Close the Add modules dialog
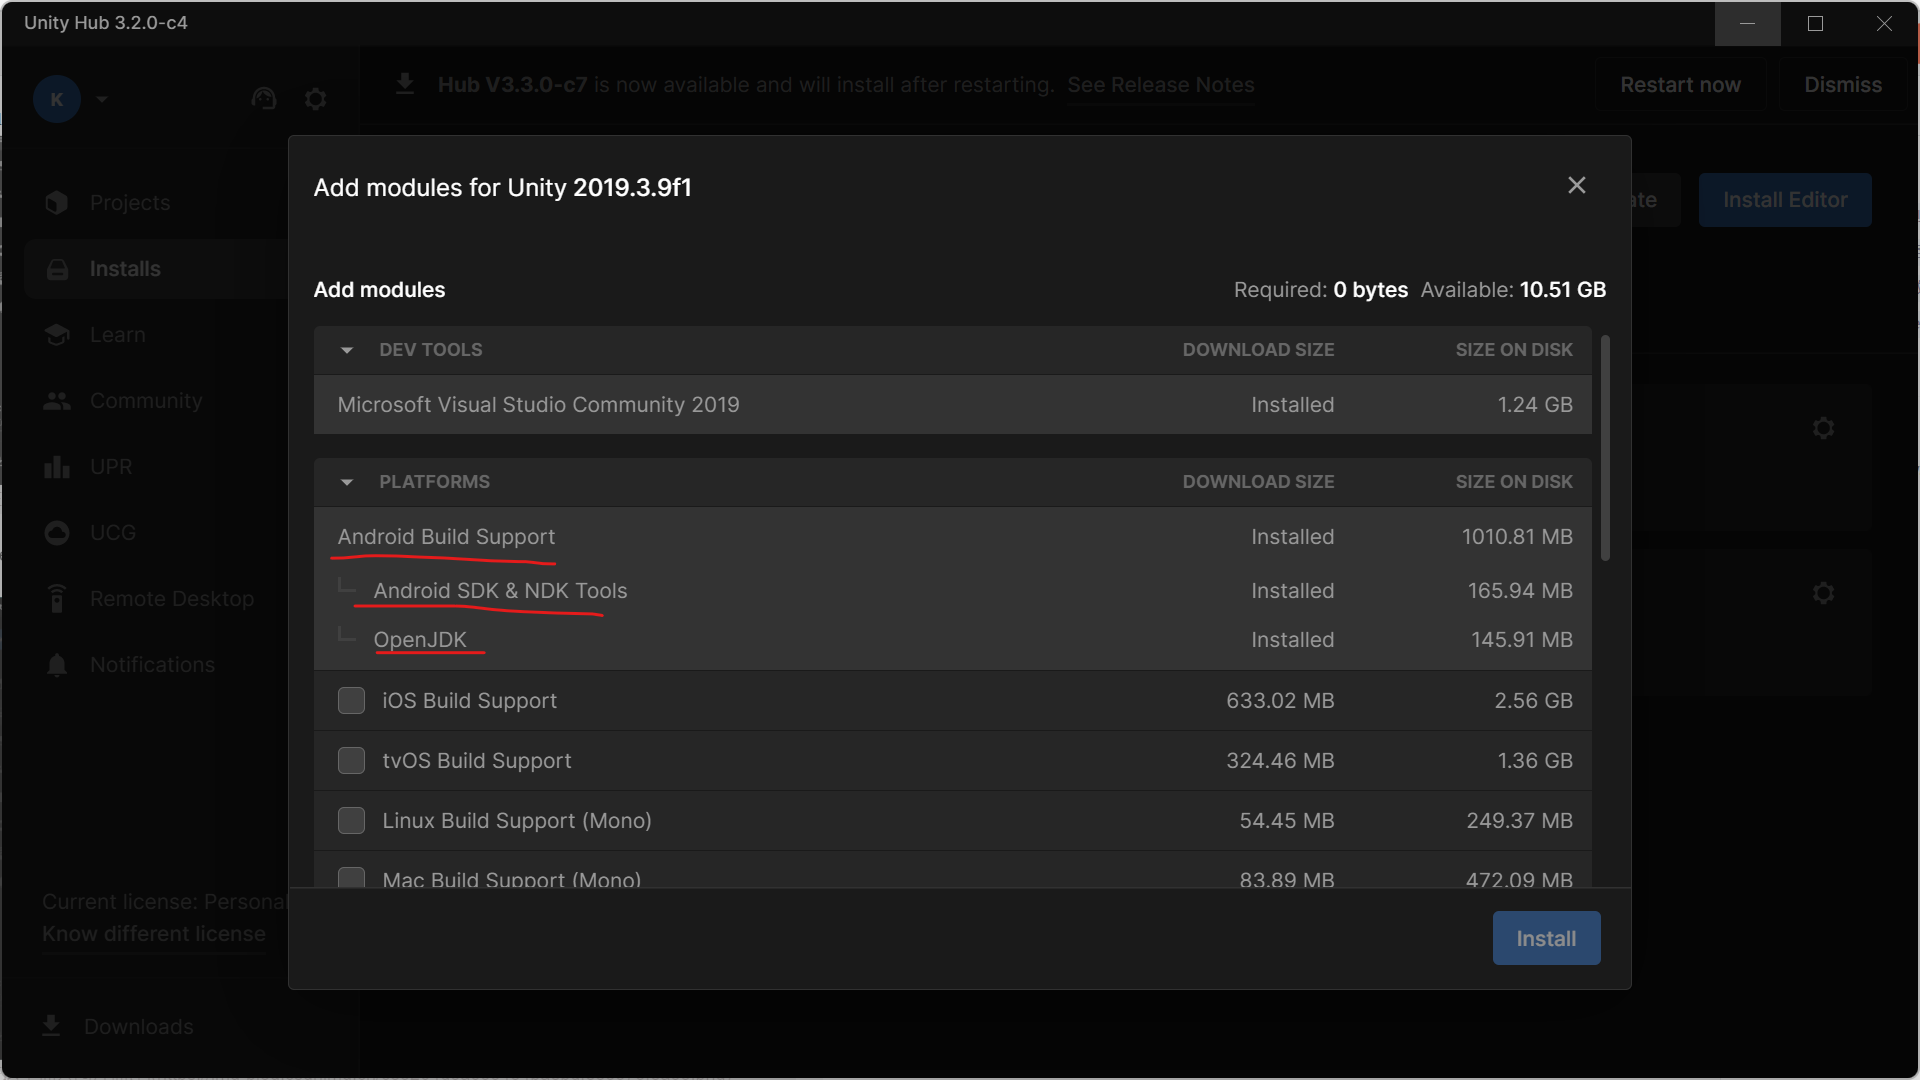 (x=1576, y=185)
